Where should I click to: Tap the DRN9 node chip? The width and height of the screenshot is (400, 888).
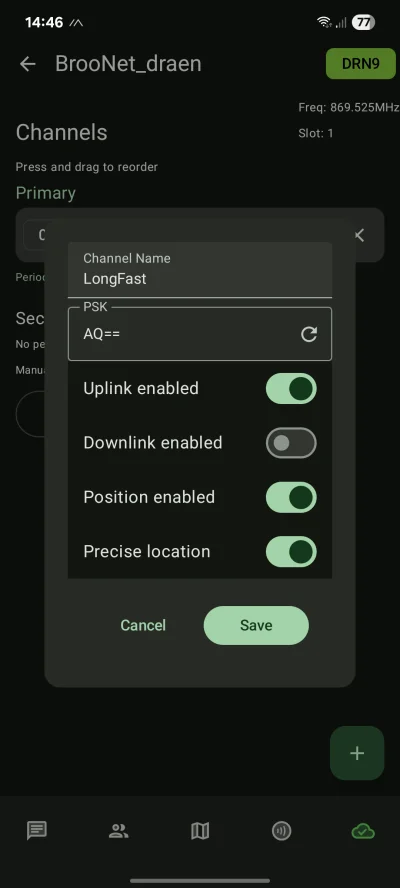point(361,63)
